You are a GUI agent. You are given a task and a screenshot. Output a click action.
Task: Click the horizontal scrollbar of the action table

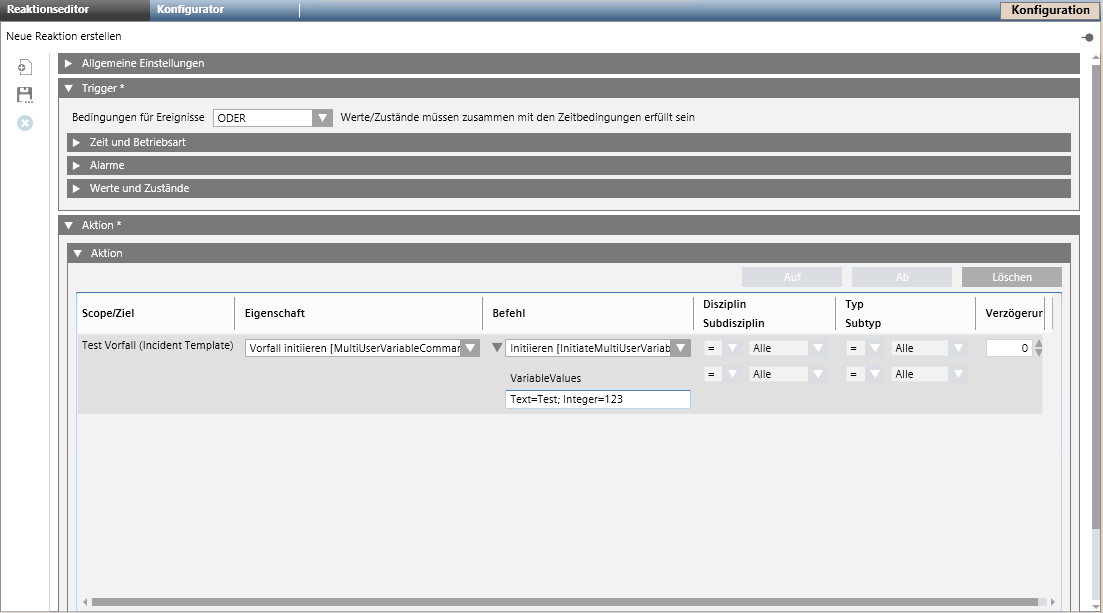click(570, 602)
